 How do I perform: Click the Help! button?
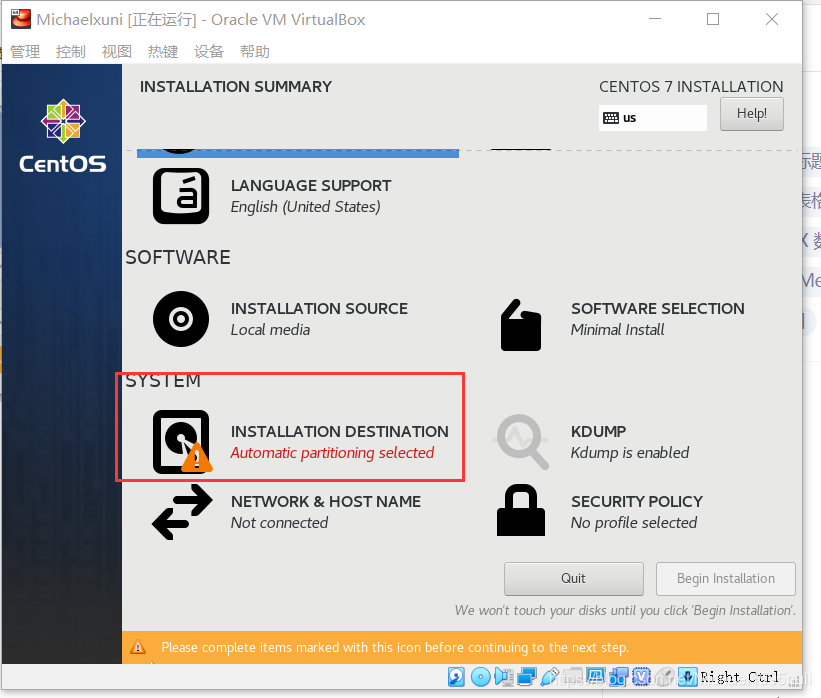(x=751, y=114)
